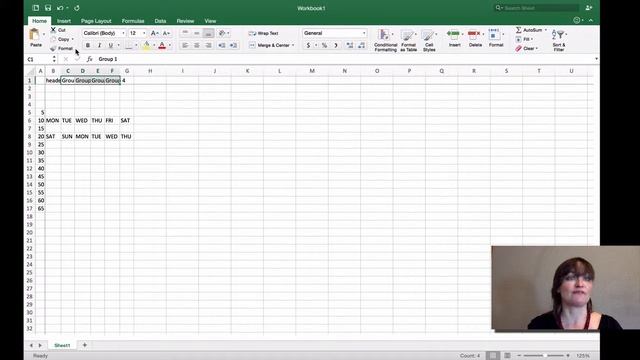Click the cell borders icon
This screenshot has width=640, height=360.
(x=129, y=45)
